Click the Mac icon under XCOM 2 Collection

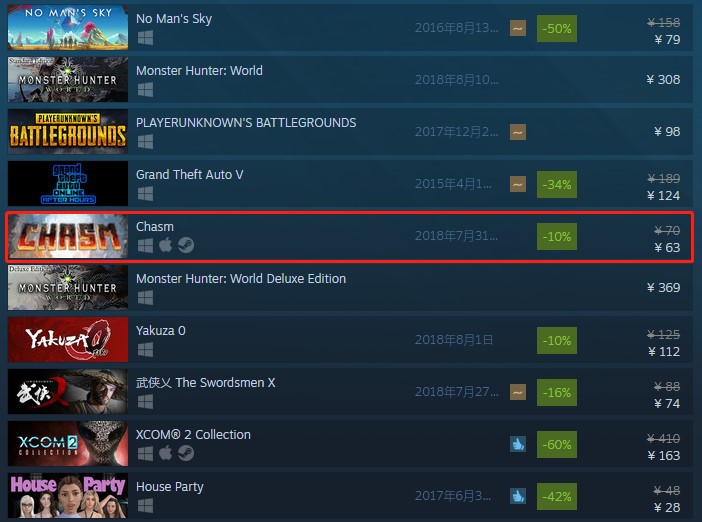pos(166,453)
